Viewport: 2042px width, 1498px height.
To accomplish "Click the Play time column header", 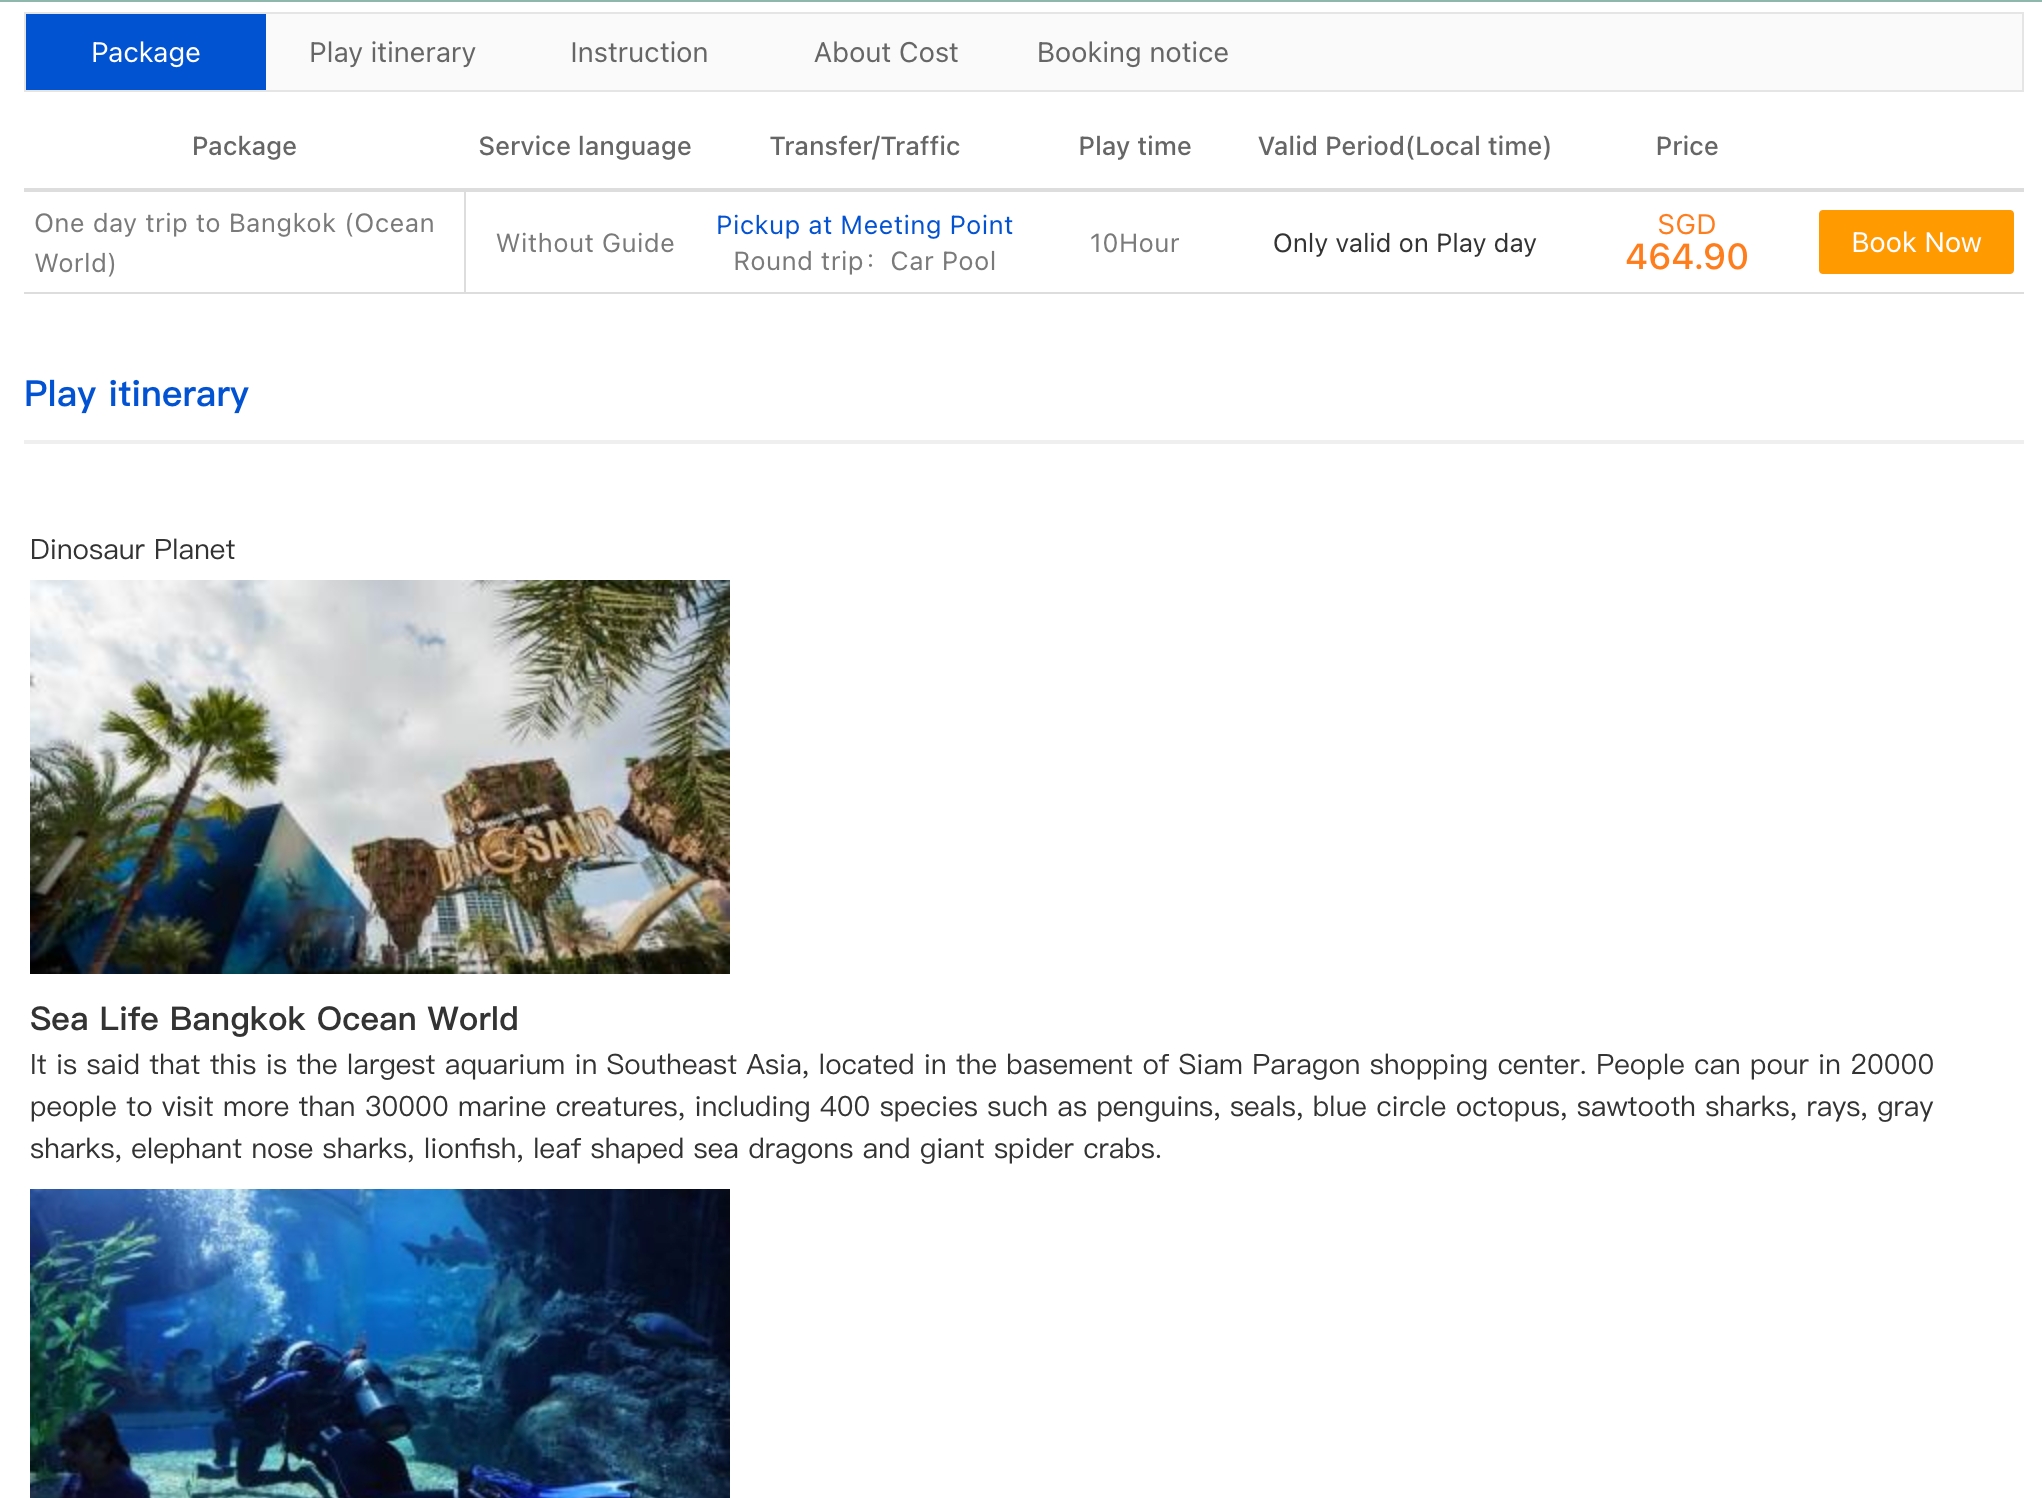I will coord(1134,146).
